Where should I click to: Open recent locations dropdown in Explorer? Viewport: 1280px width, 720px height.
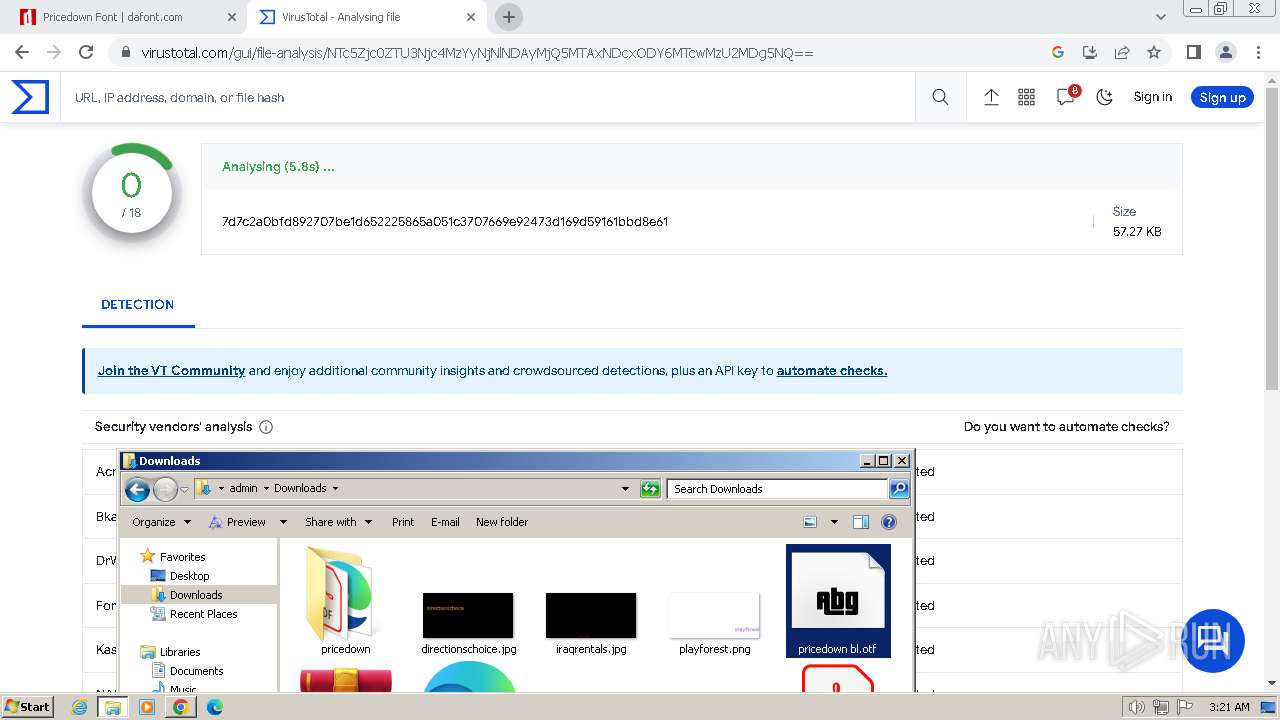coord(185,489)
